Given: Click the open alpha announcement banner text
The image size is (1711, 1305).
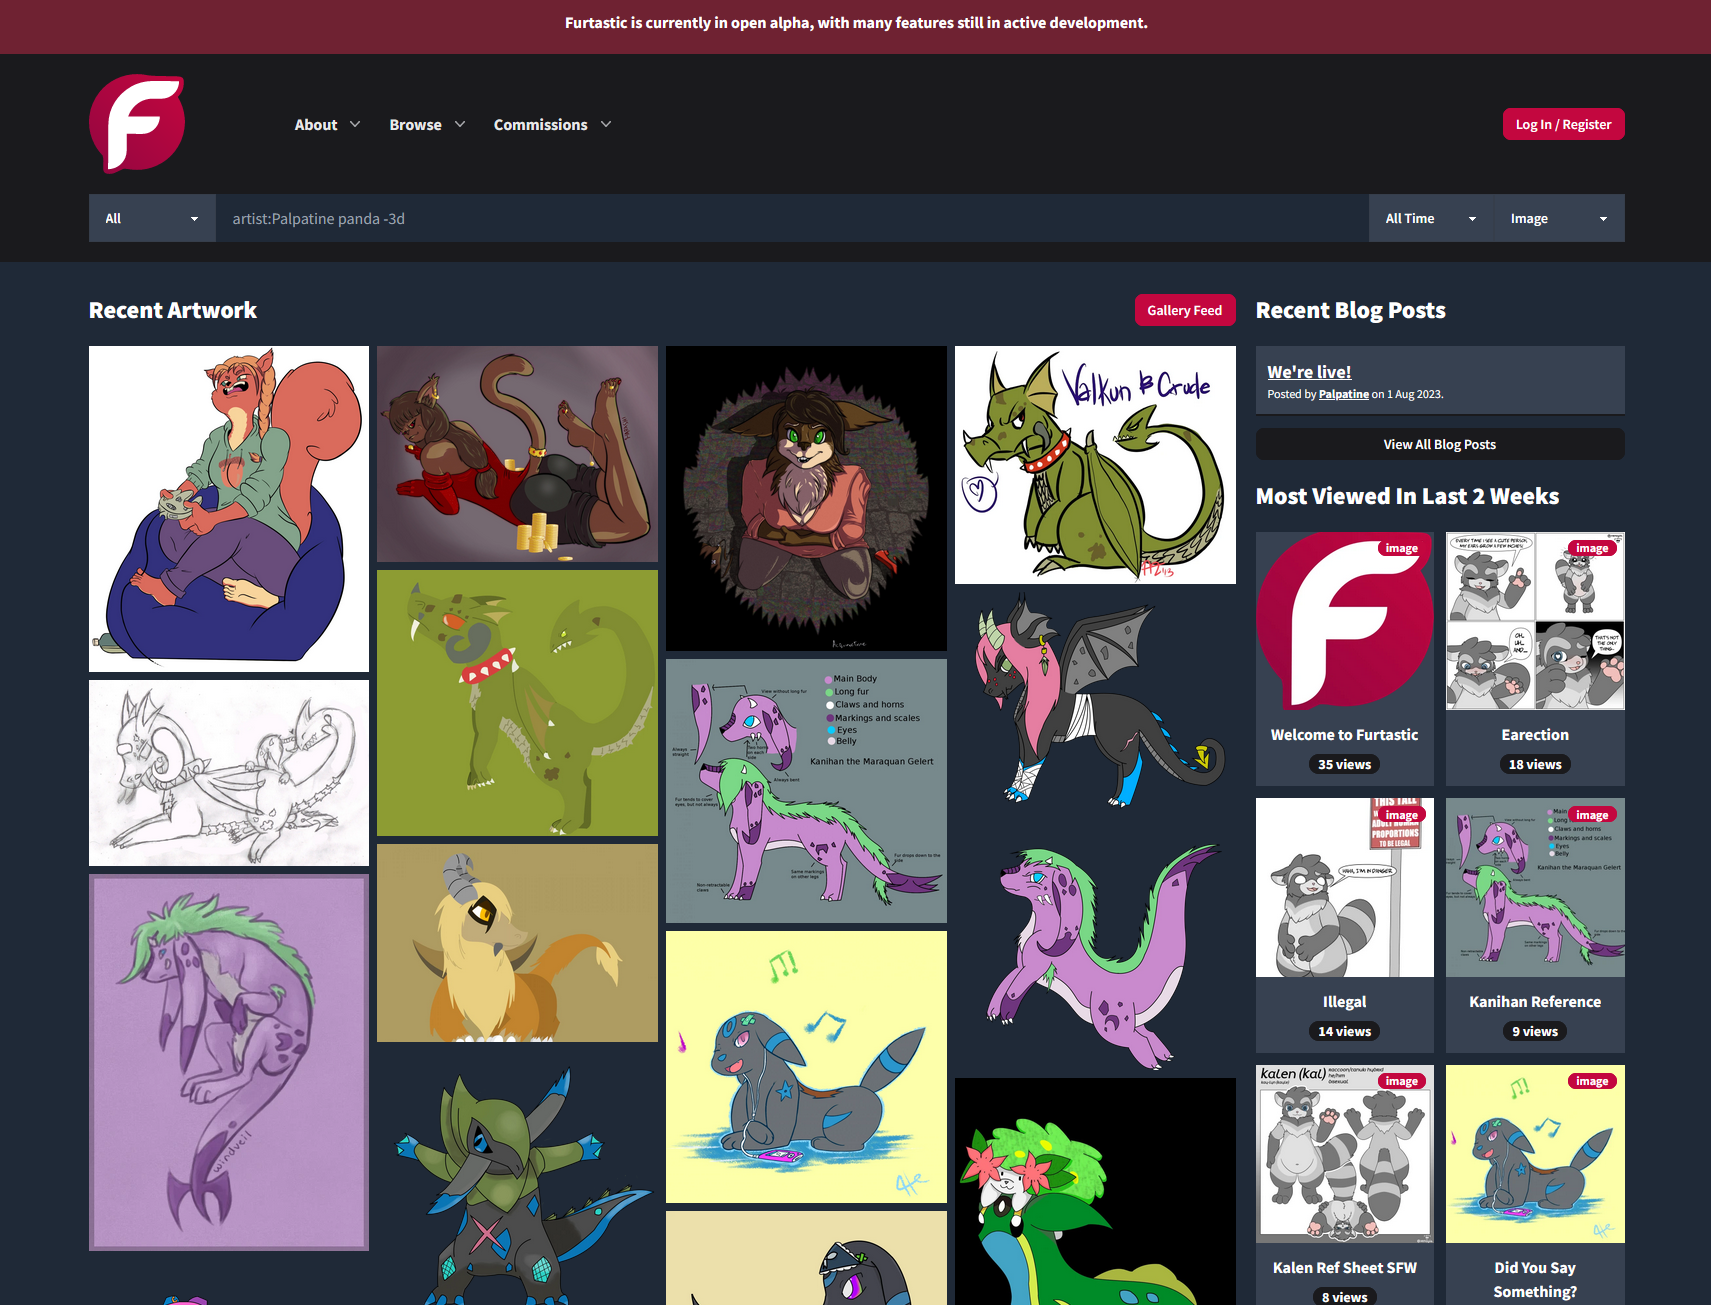Looking at the screenshot, I should click(856, 23).
